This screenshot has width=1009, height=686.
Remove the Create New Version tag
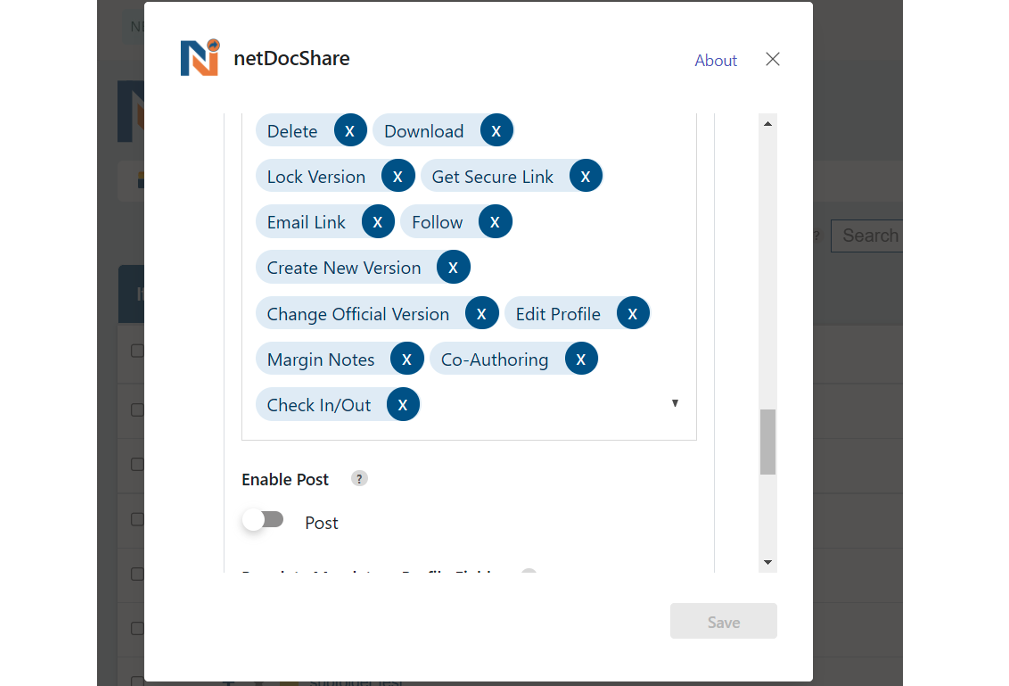click(x=453, y=267)
